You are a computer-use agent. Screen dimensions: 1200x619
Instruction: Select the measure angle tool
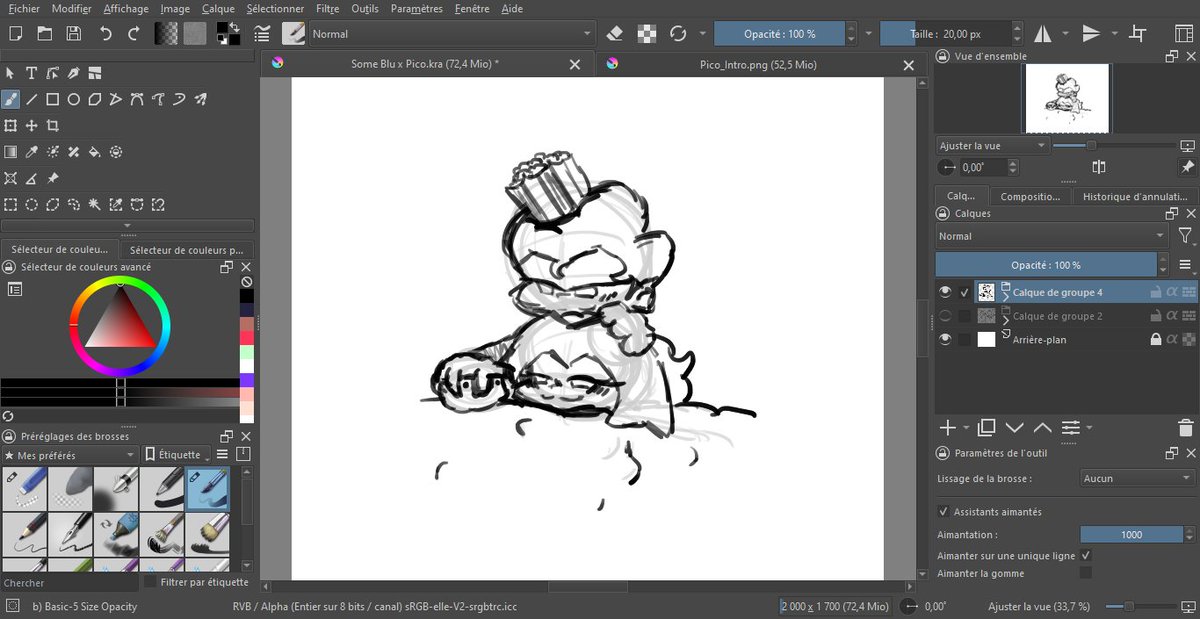tap(32, 179)
